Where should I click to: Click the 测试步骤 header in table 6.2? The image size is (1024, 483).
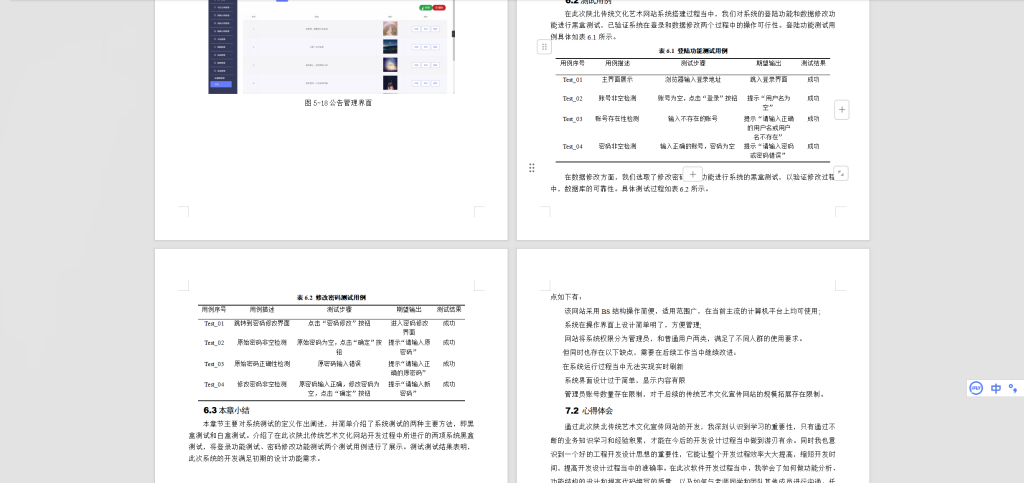coord(339,309)
